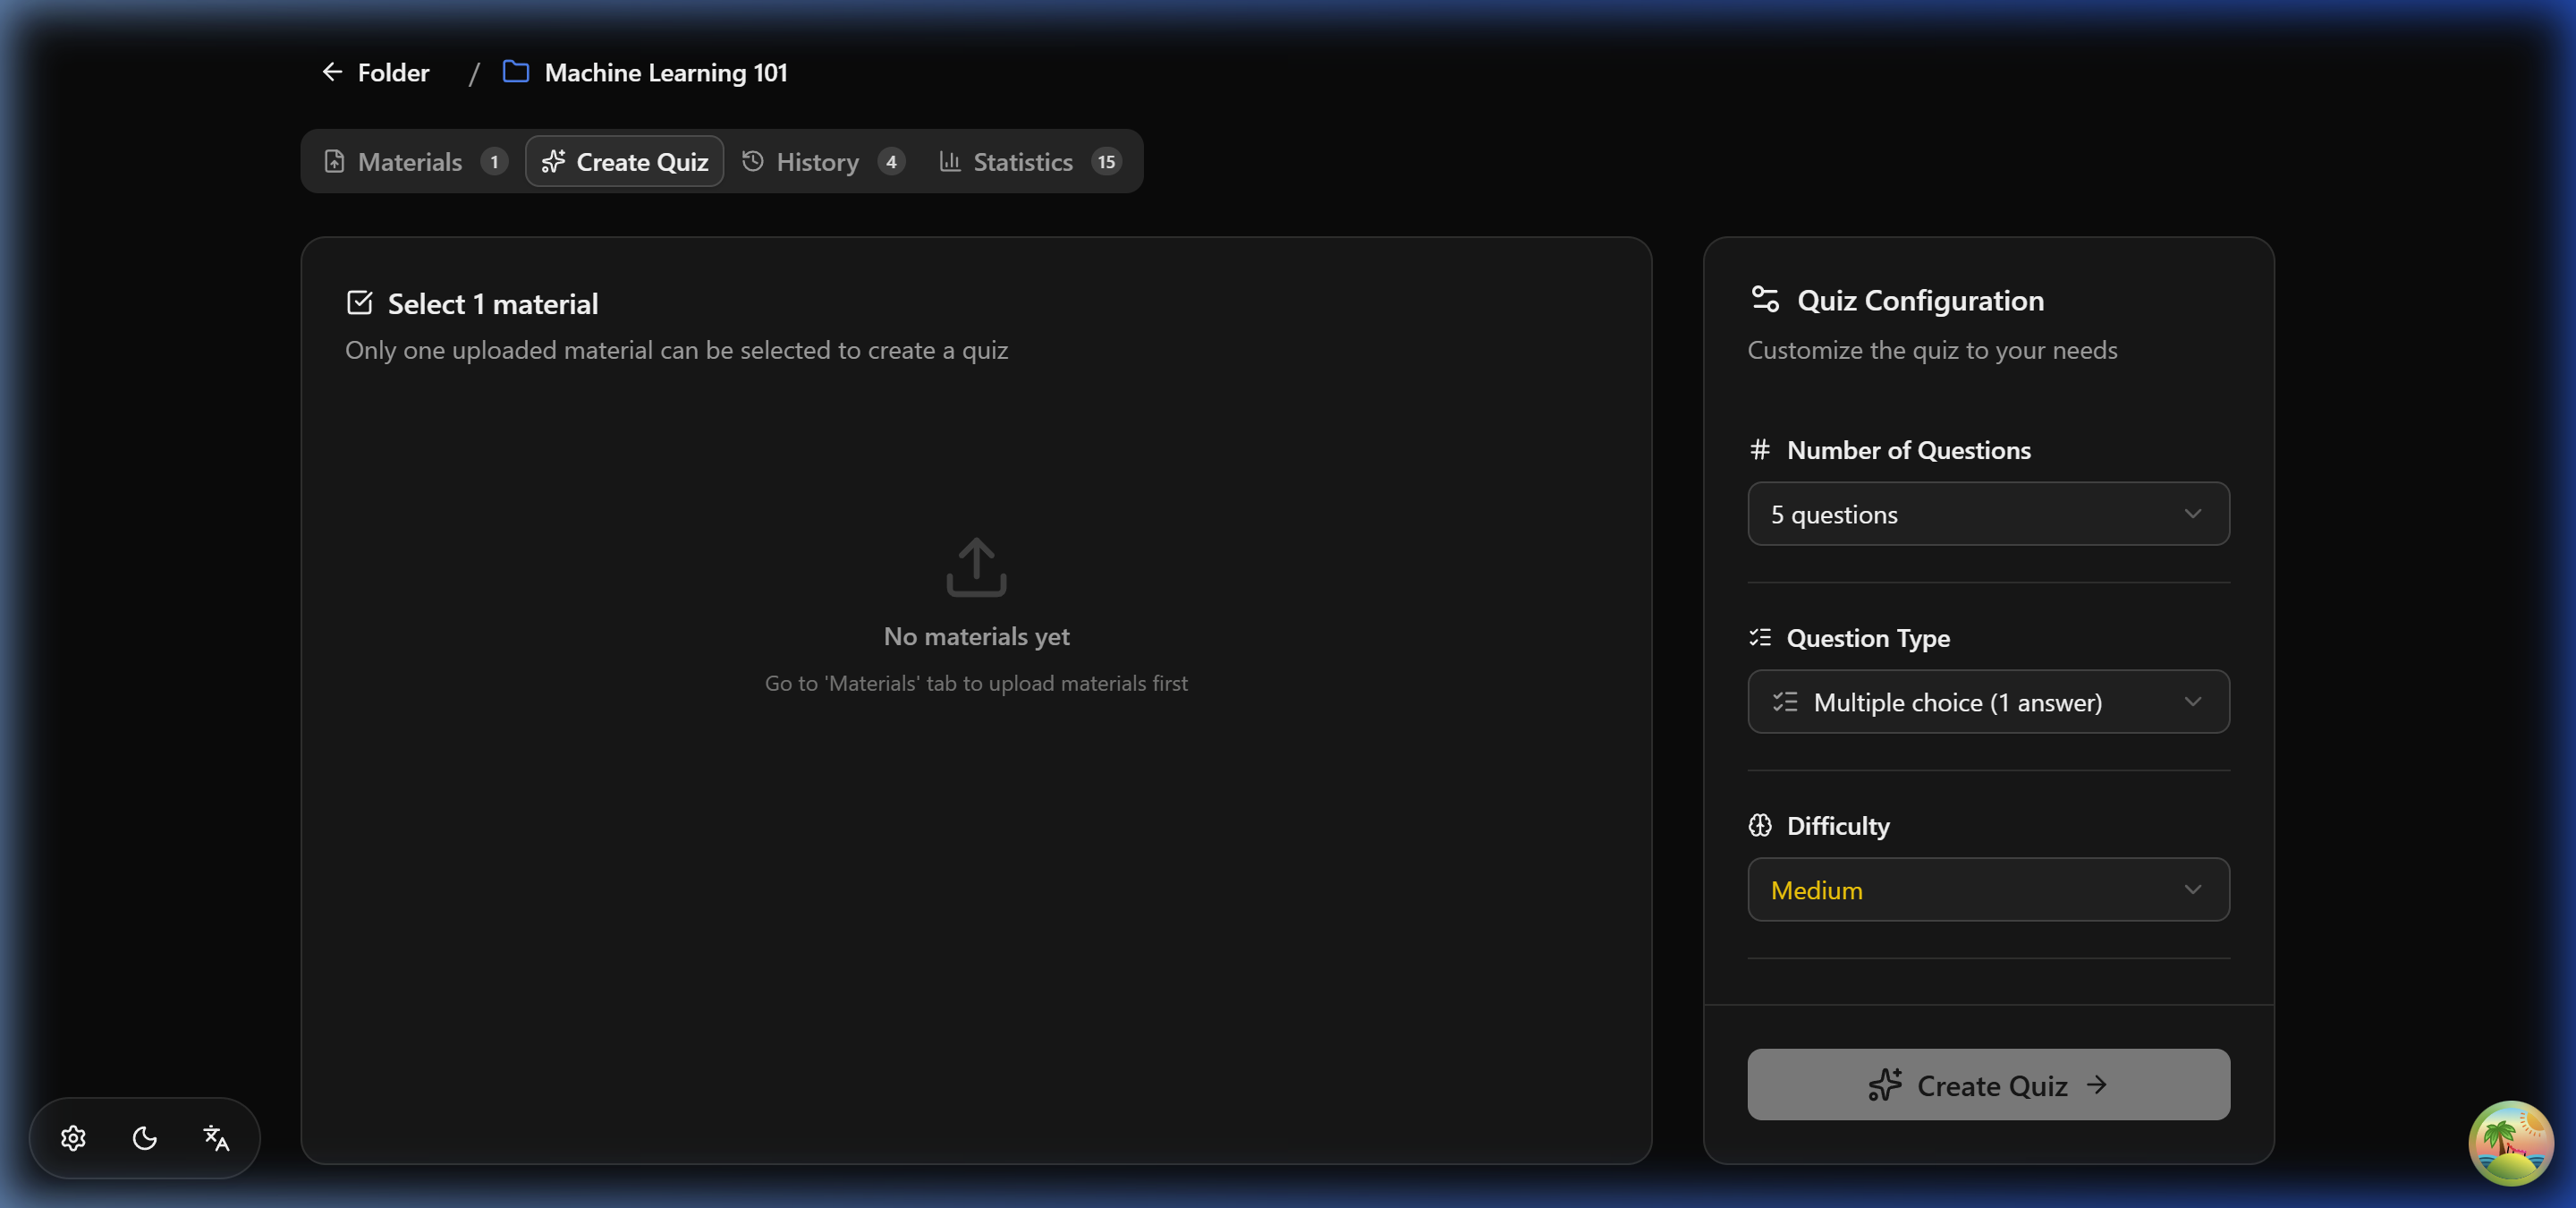Click the back arrow next to Folder
The height and width of the screenshot is (1208, 2576).
(x=333, y=71)
